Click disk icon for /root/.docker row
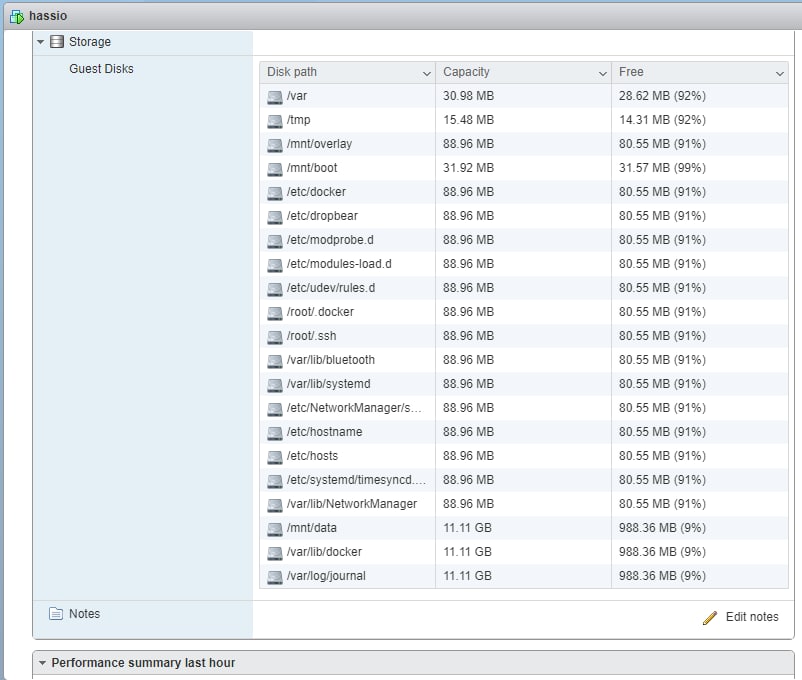 275,313
